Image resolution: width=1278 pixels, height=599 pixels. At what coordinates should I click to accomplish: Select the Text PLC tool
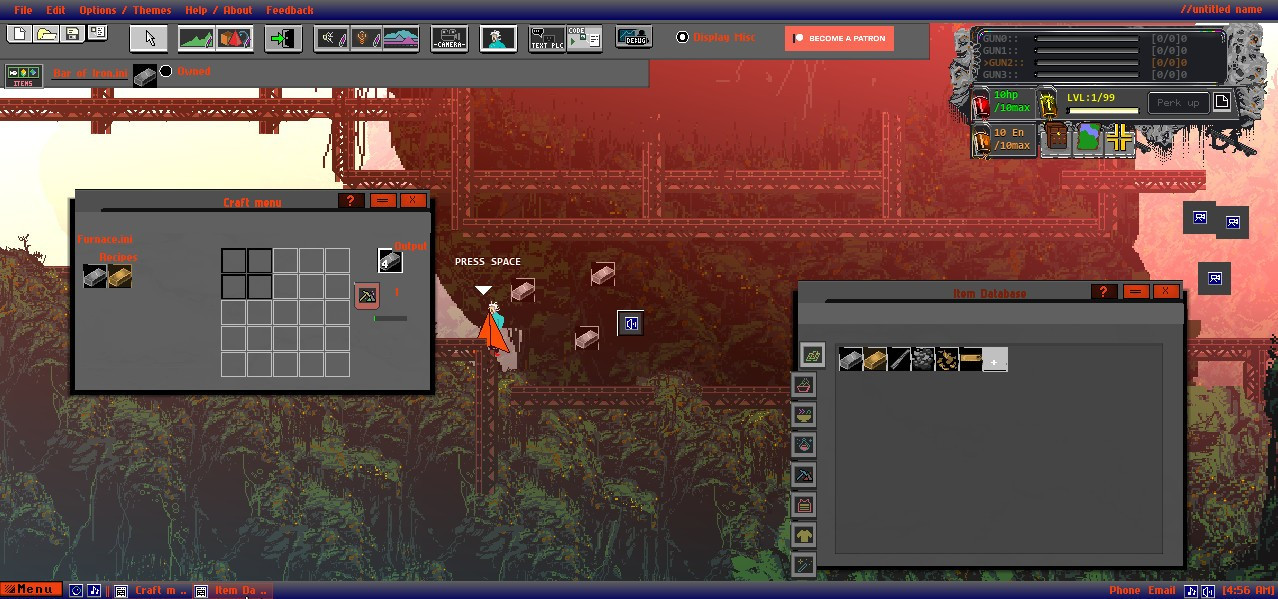pyautogui.click(x=547, y=39)
